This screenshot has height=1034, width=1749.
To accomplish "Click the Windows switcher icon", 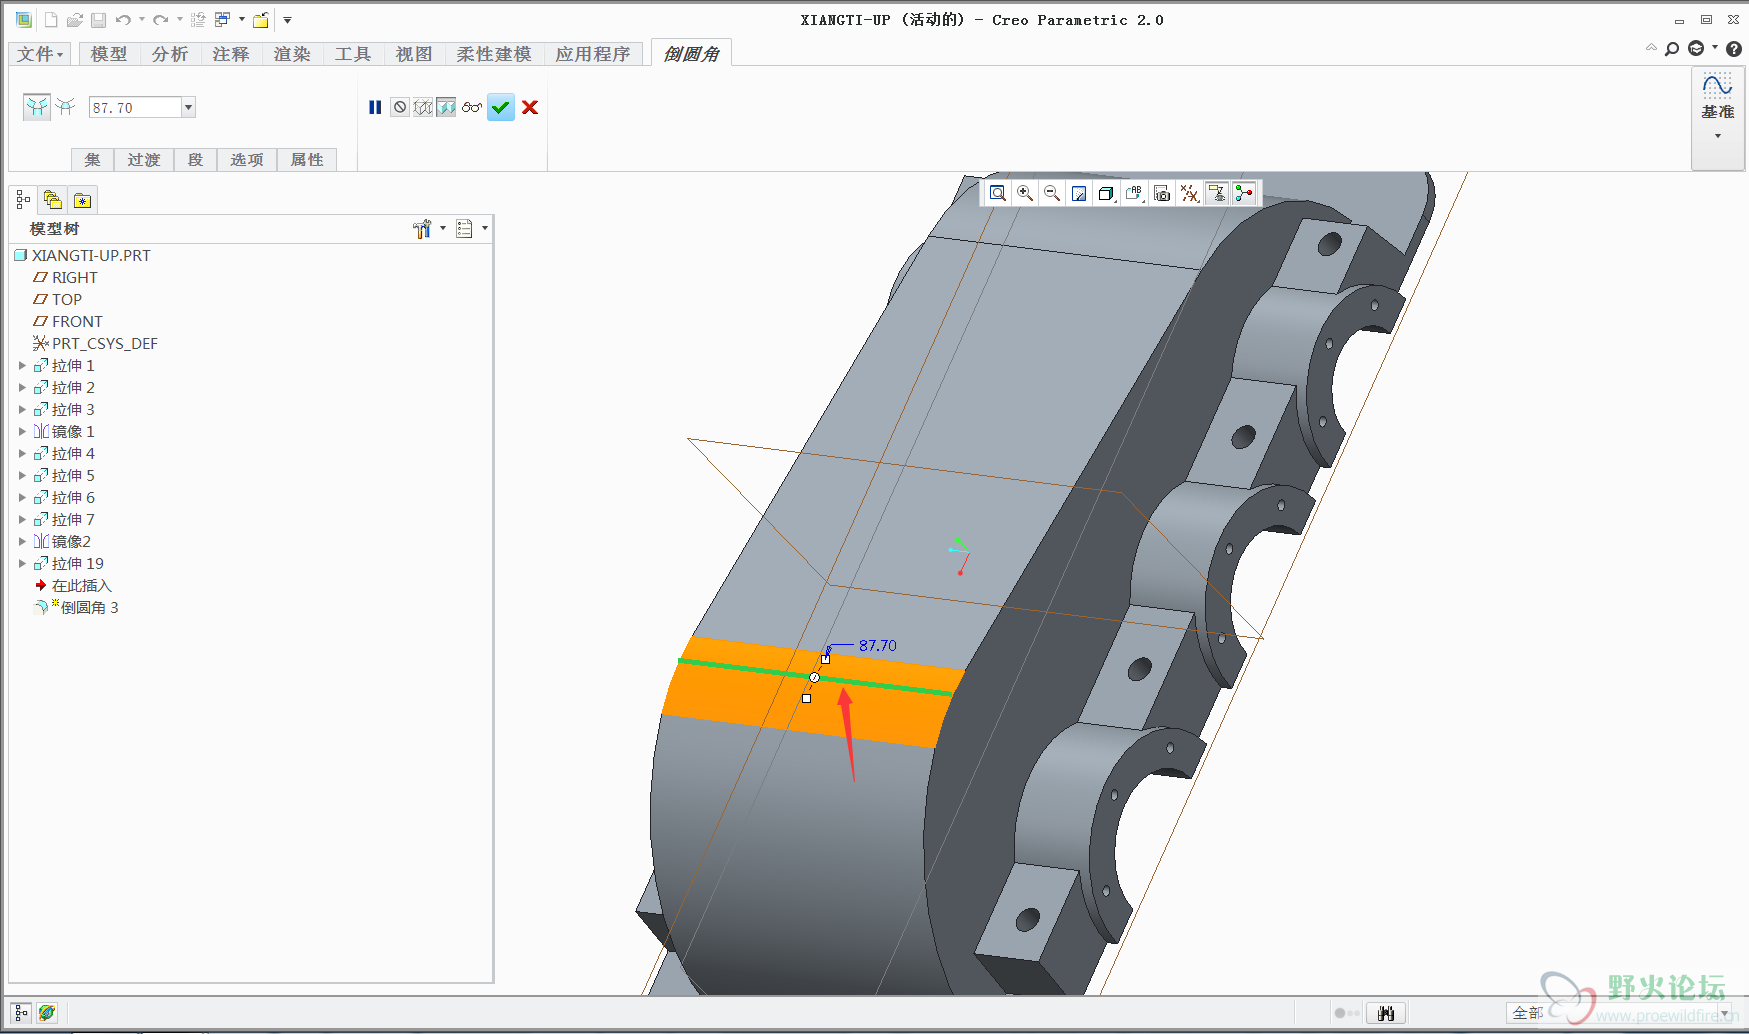I will tap(223, 20).
